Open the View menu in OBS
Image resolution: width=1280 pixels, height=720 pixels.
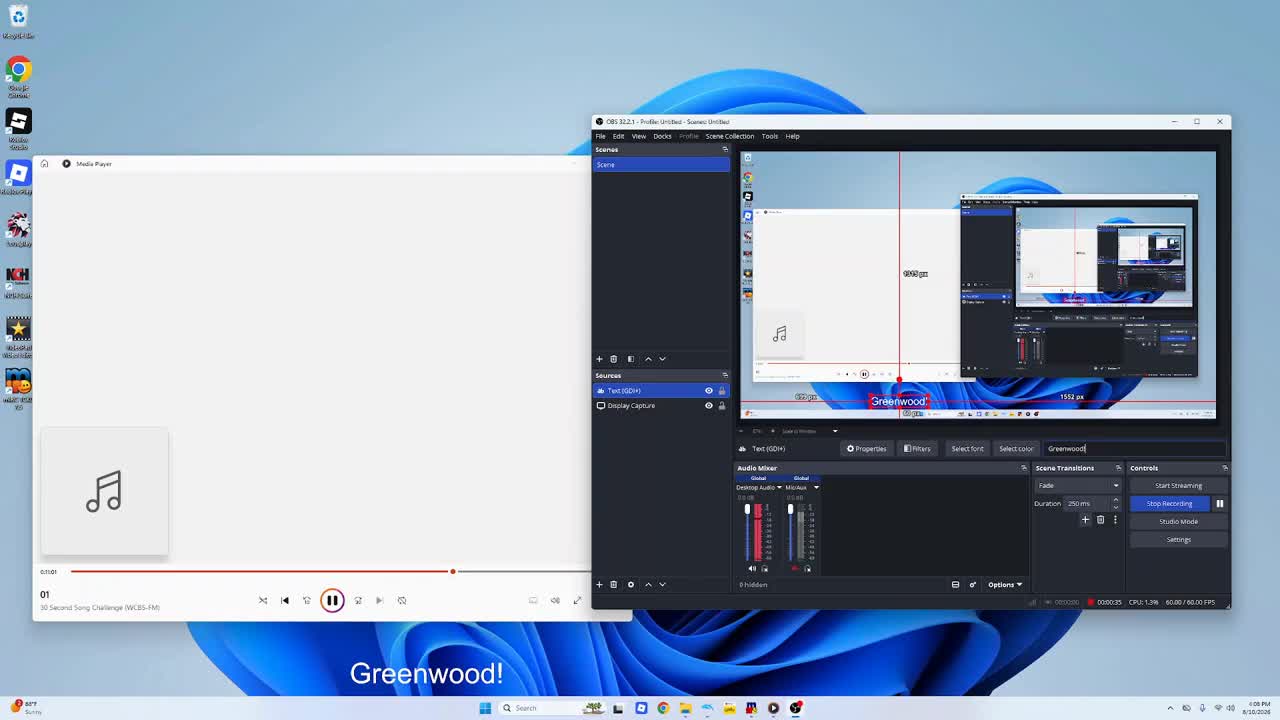(638, 136)
